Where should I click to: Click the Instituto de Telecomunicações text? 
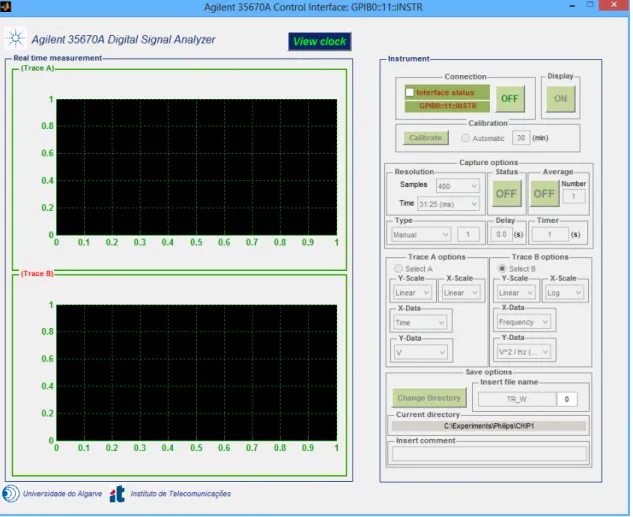click(180, 494)
